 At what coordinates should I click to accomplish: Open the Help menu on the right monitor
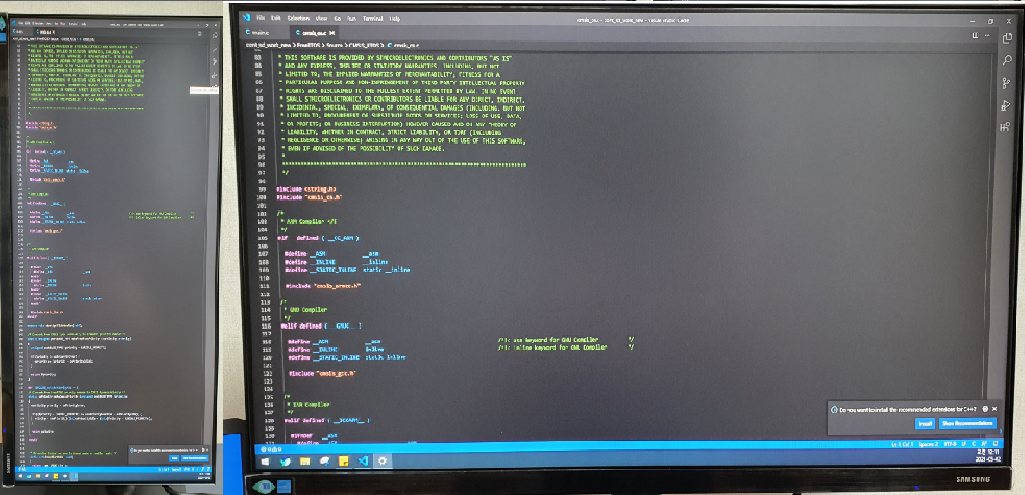tap(394, 18)
